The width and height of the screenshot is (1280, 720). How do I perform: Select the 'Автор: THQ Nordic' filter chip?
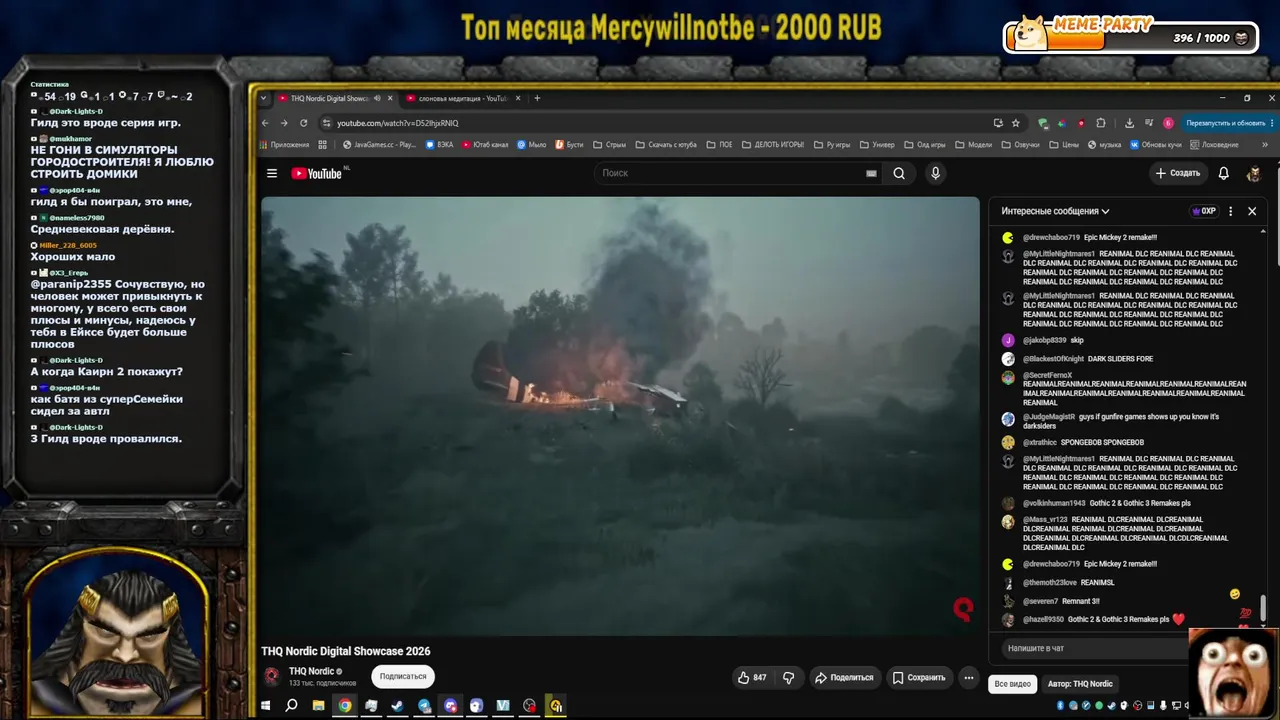click(x=1080, y=684)
